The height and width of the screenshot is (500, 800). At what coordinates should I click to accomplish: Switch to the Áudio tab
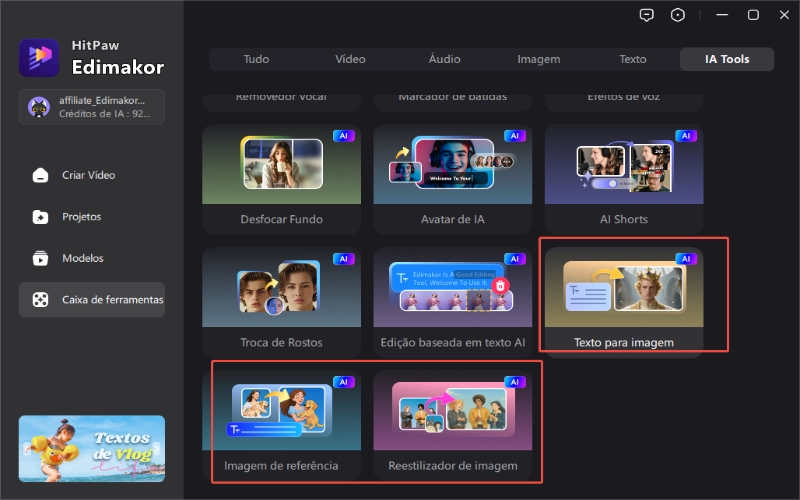click(444, 59)
